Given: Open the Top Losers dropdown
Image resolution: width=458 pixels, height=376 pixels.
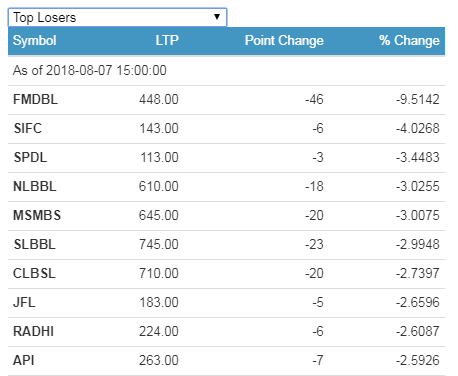Looking at the screenshot, I should 117,17.
